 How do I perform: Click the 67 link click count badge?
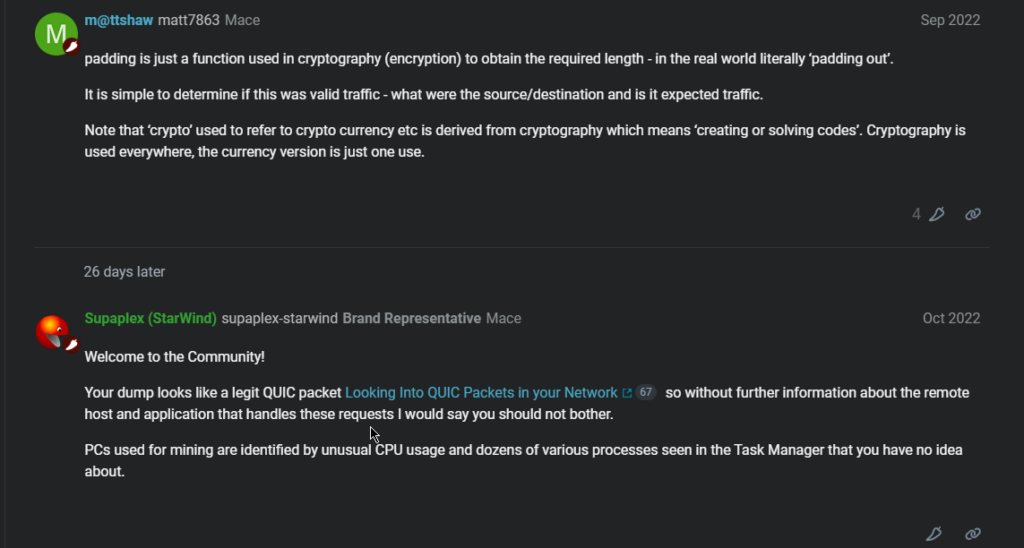[x=646, y=393]
